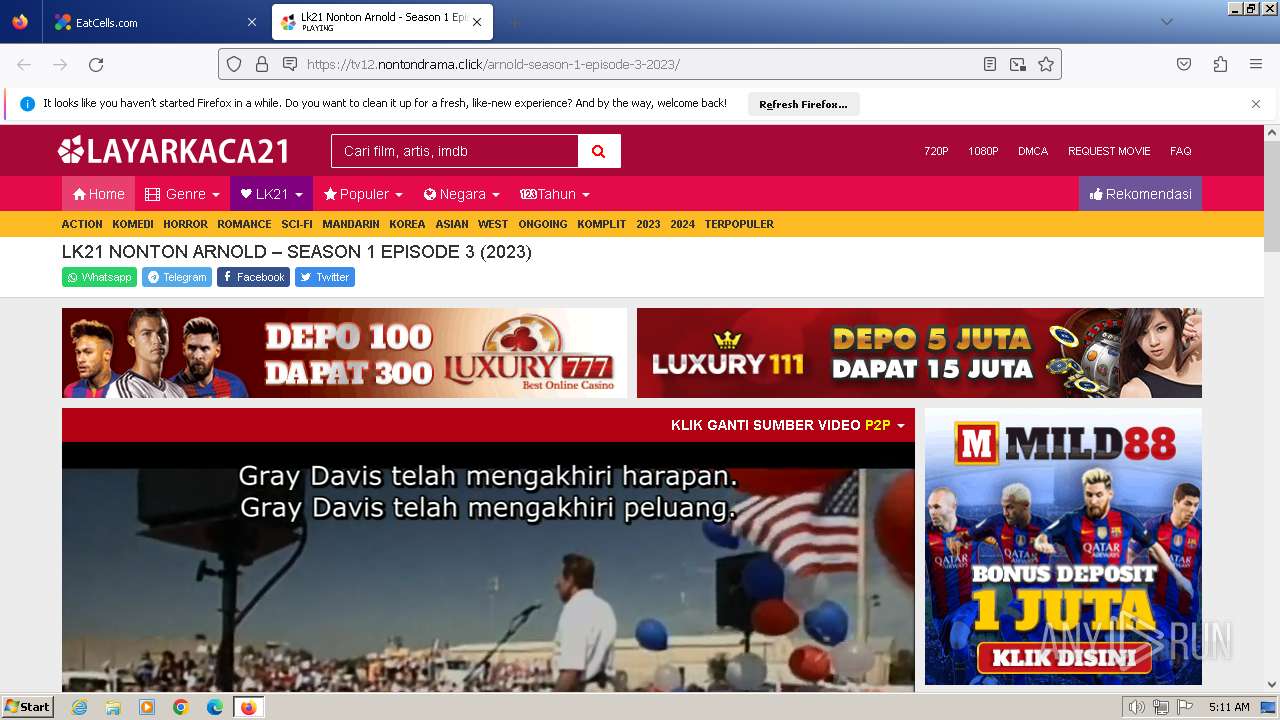Viewport: 1280px width, 720px height.
Task: Close the Lk21 Nonton Arnold tab
Action: 477,22
